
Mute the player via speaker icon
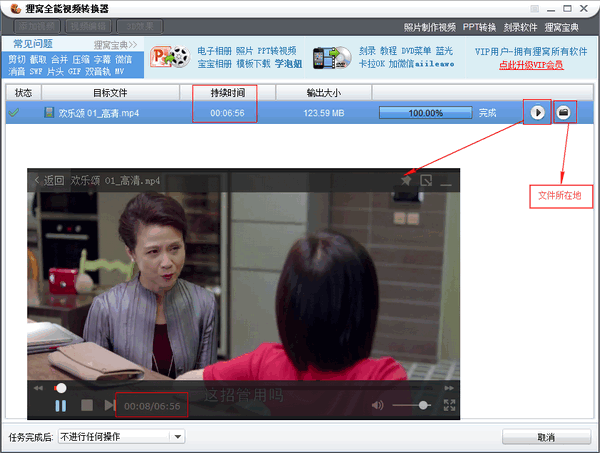pos(377,405)
